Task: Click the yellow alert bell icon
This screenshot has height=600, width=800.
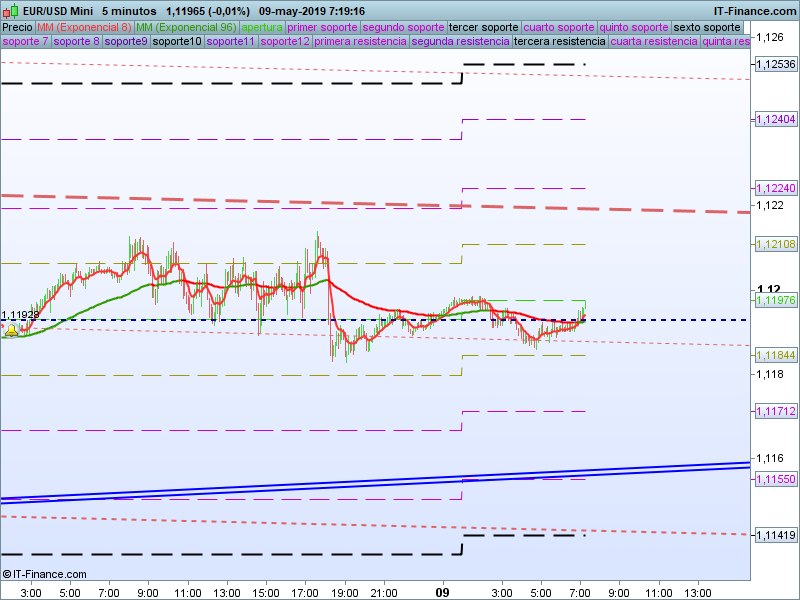Action: pos(11,329)
